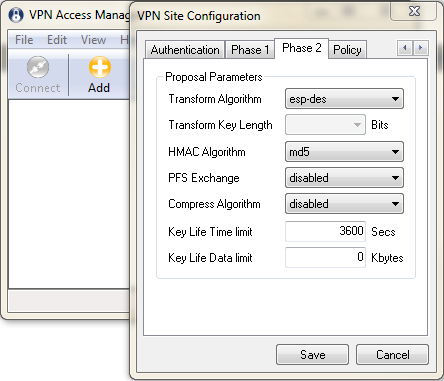Image resolution: width=444 pixels, height=381 pixels.
Task: Expand the Compress Algorithm dropdown
Action: click(344, 204)
